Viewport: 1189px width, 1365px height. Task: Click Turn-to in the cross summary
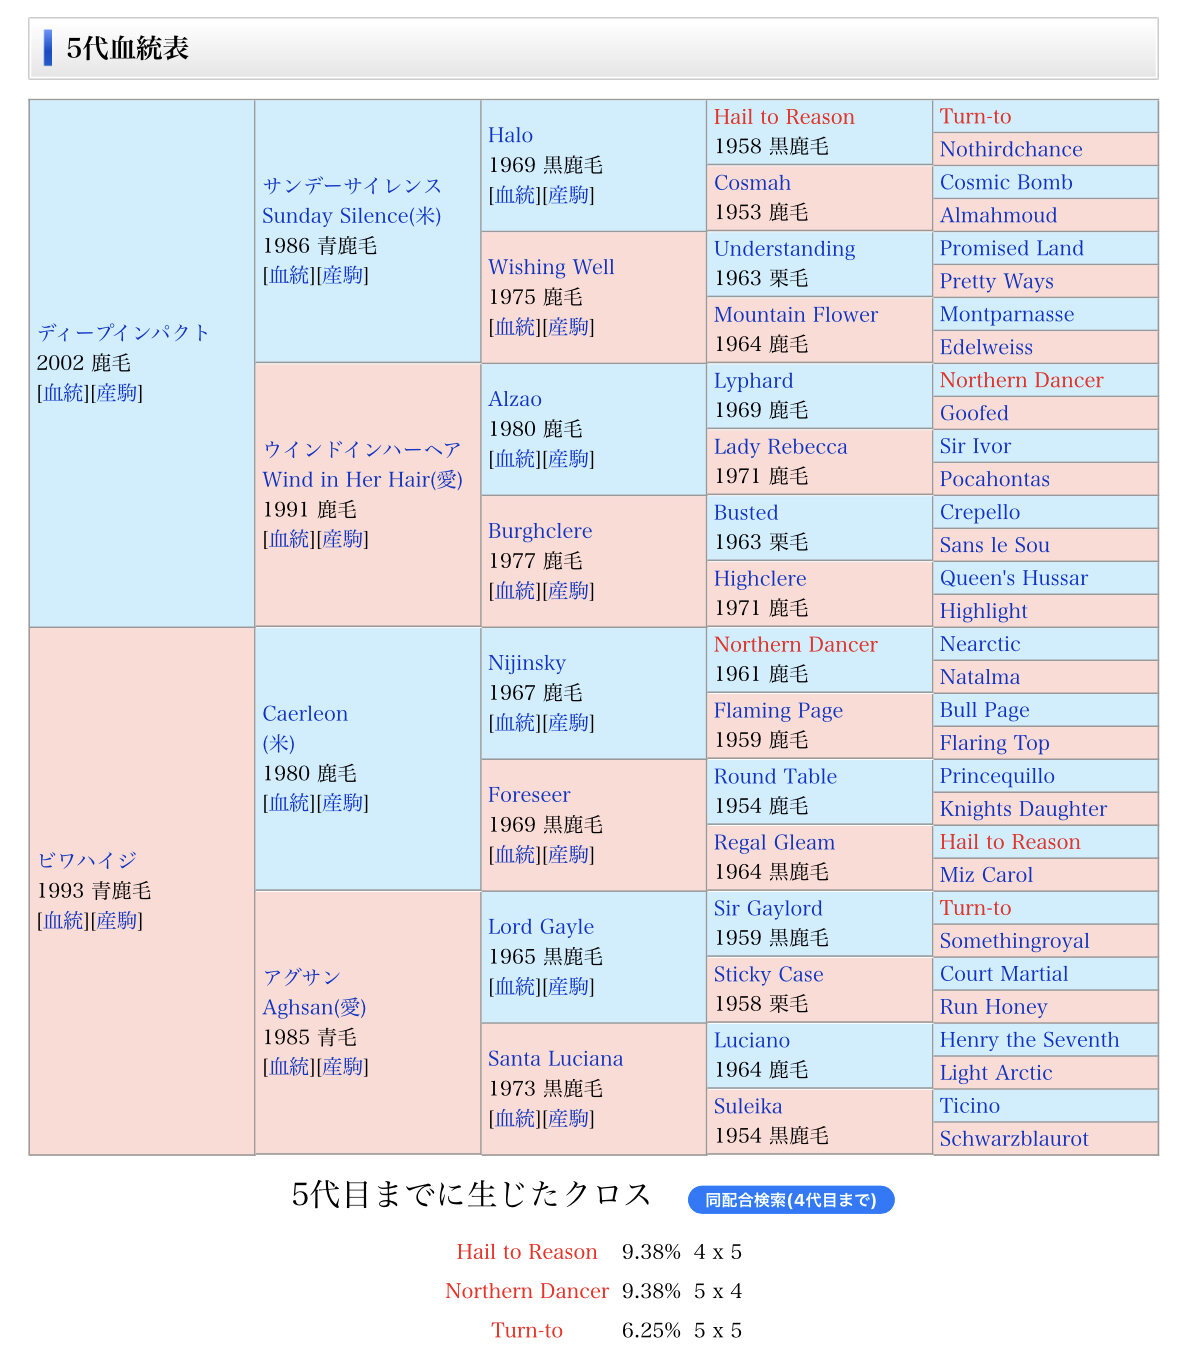point(526,1330)
